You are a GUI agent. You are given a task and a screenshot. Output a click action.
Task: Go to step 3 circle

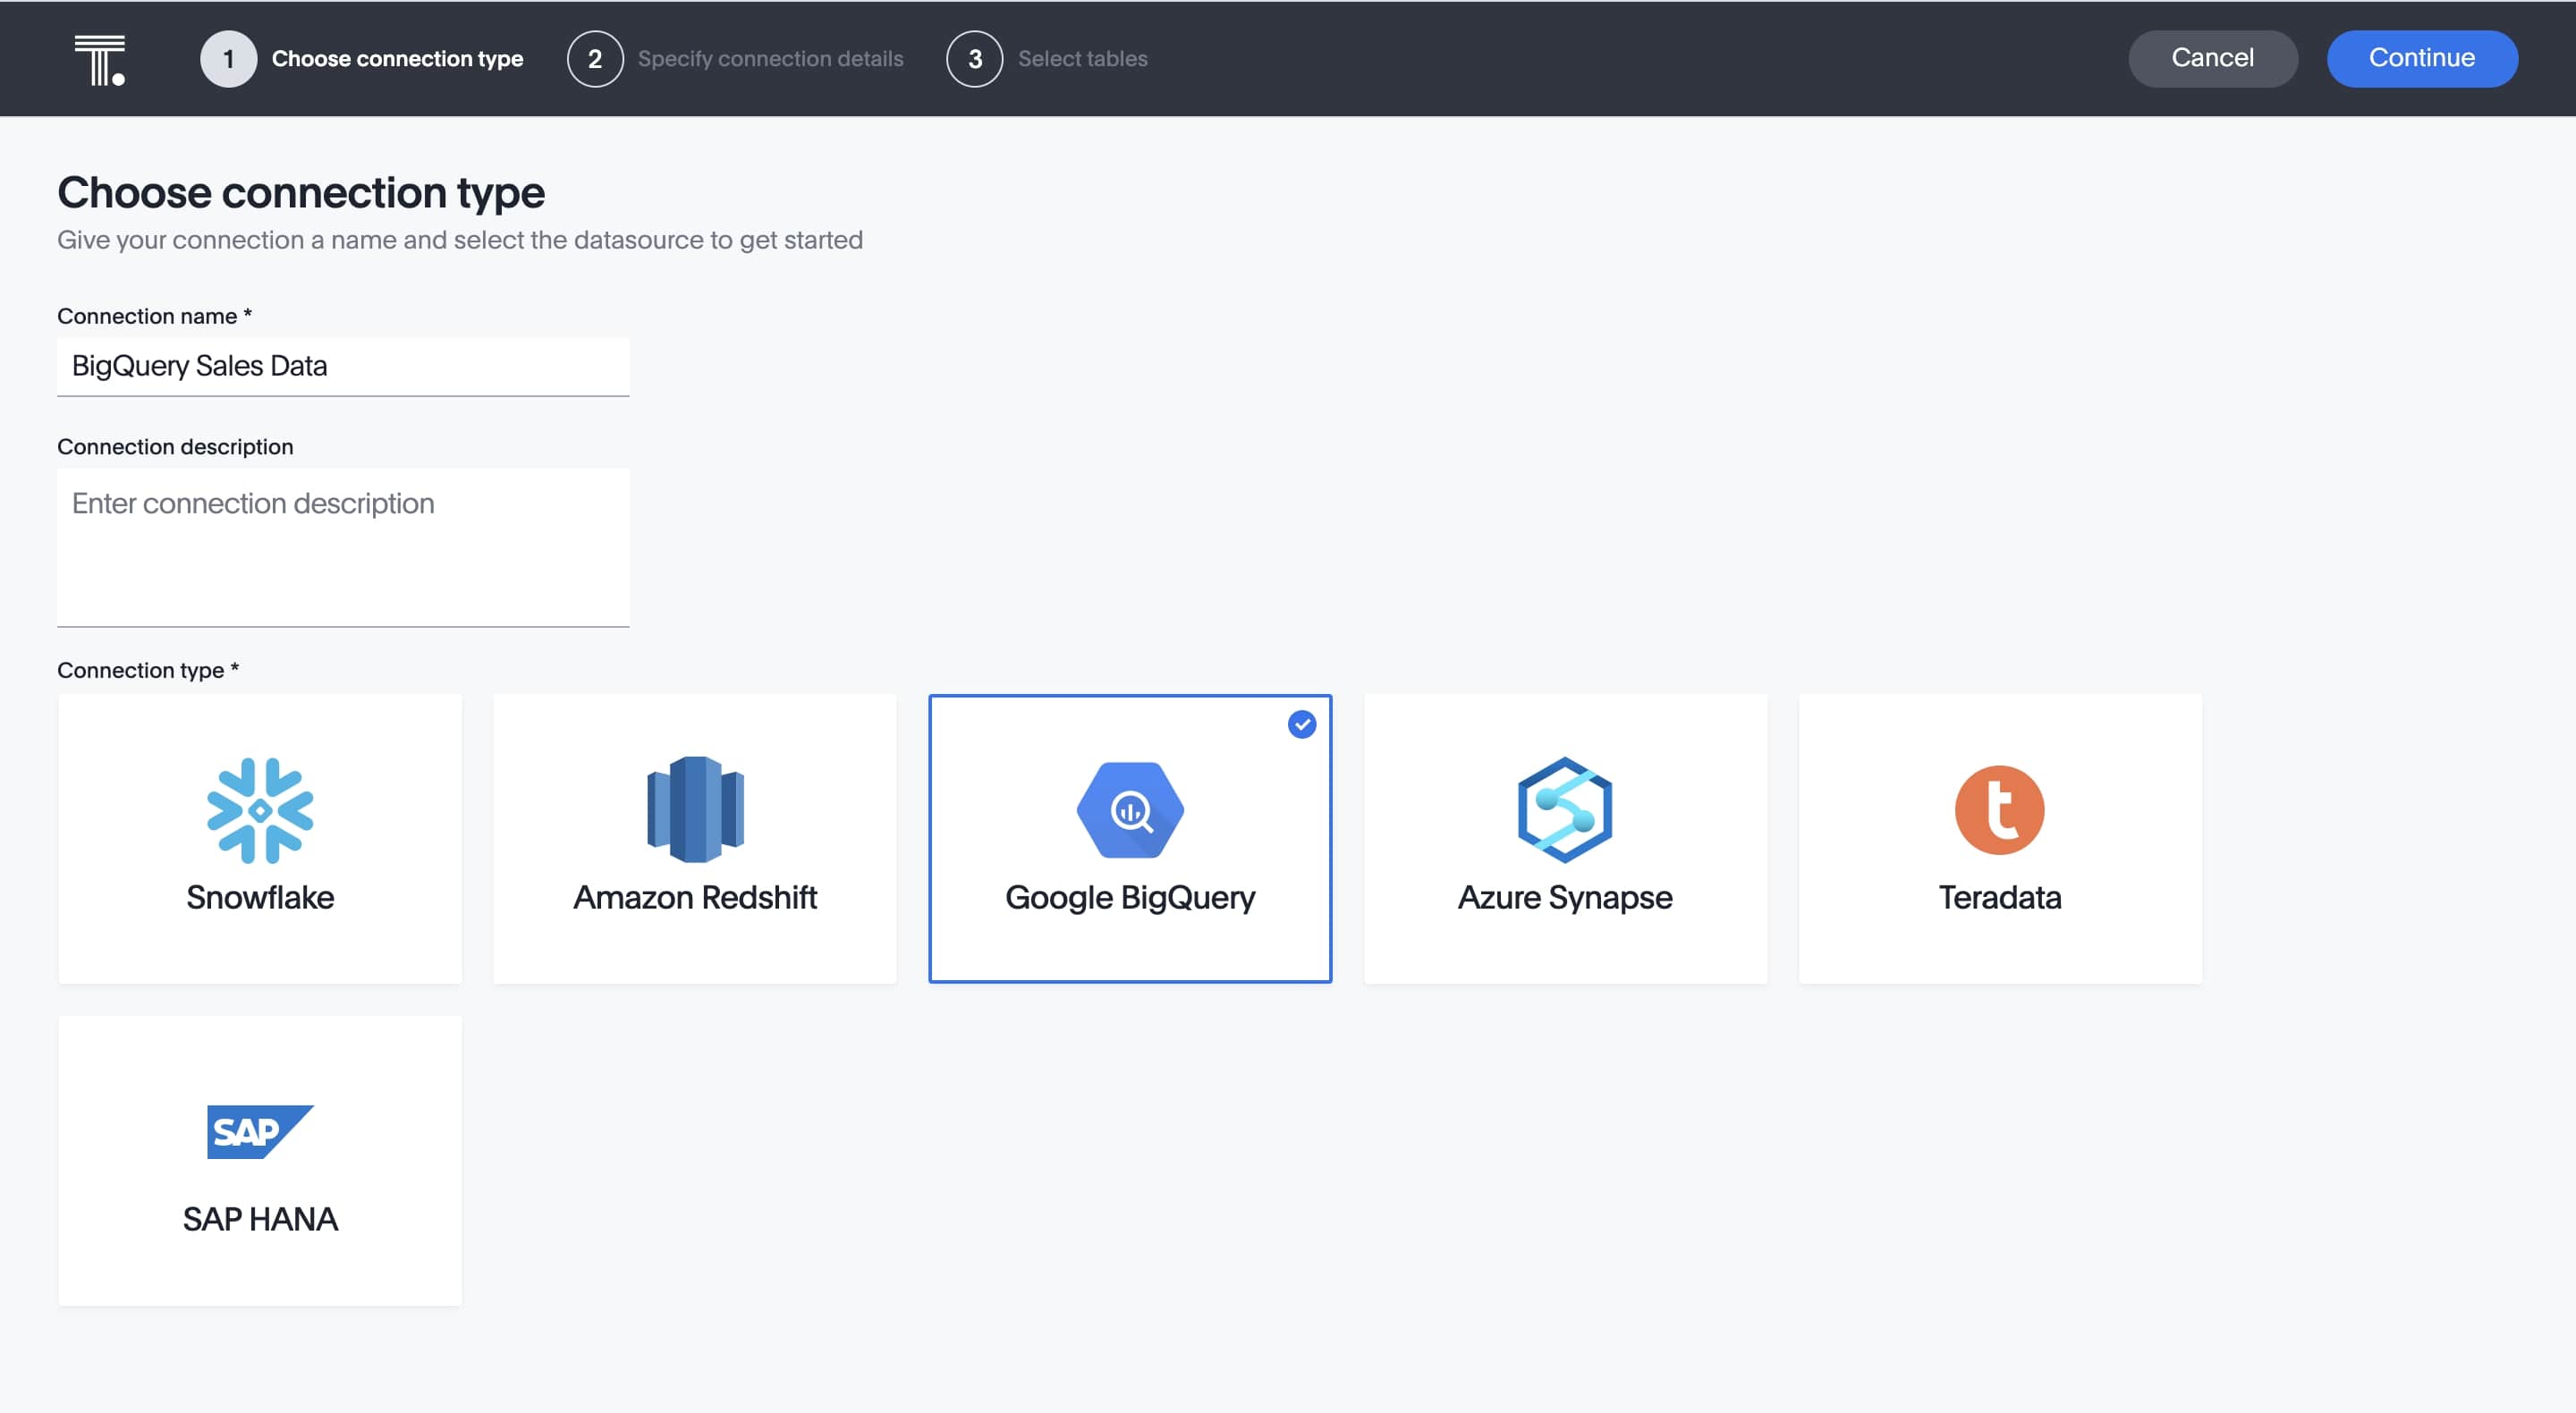click(x=975, y=59)
